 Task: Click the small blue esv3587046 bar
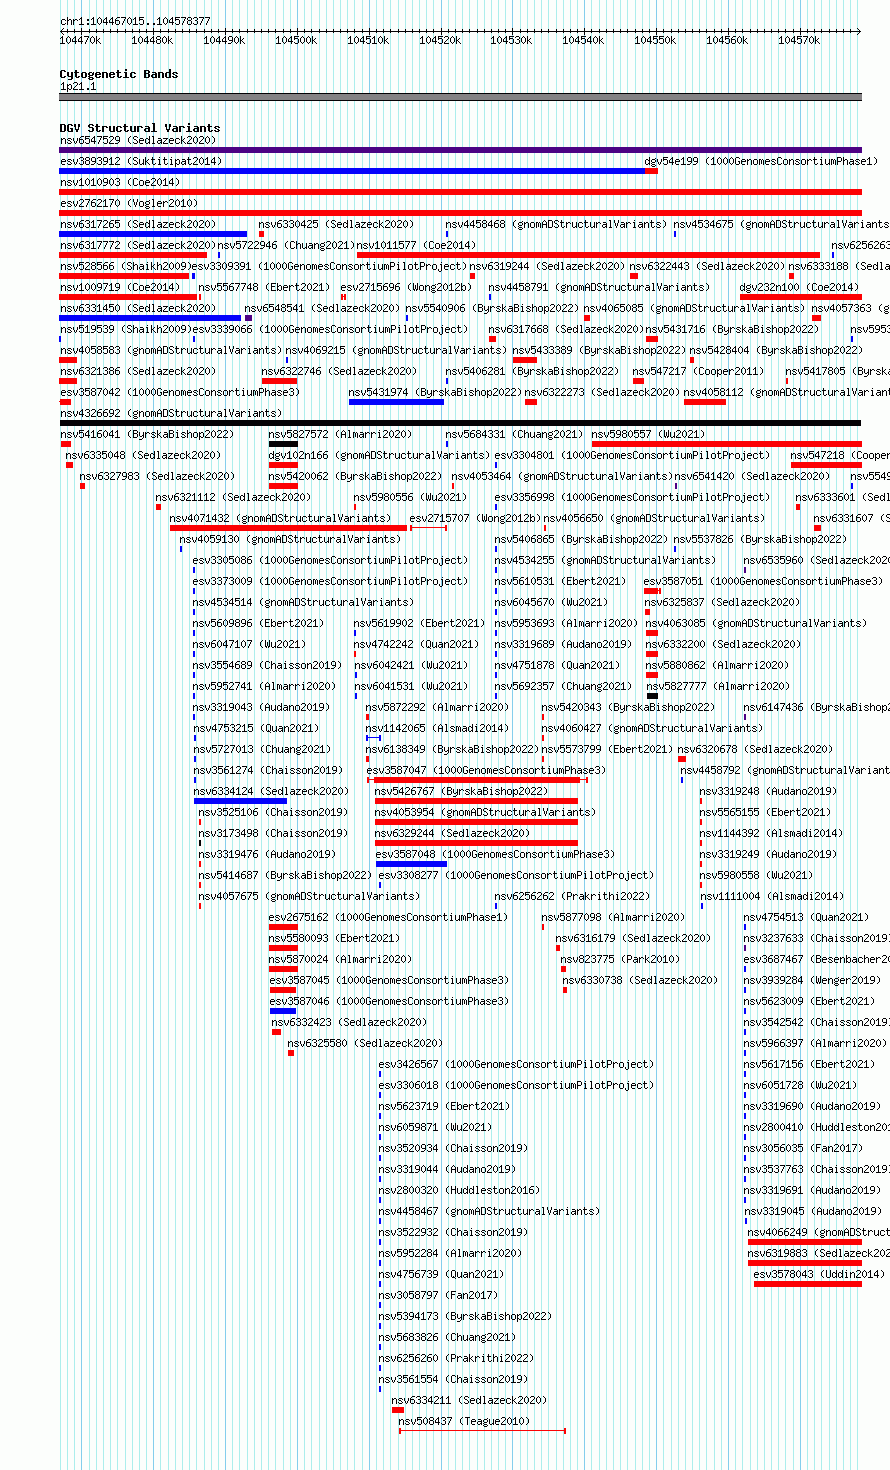click(x=283, y=1011)
